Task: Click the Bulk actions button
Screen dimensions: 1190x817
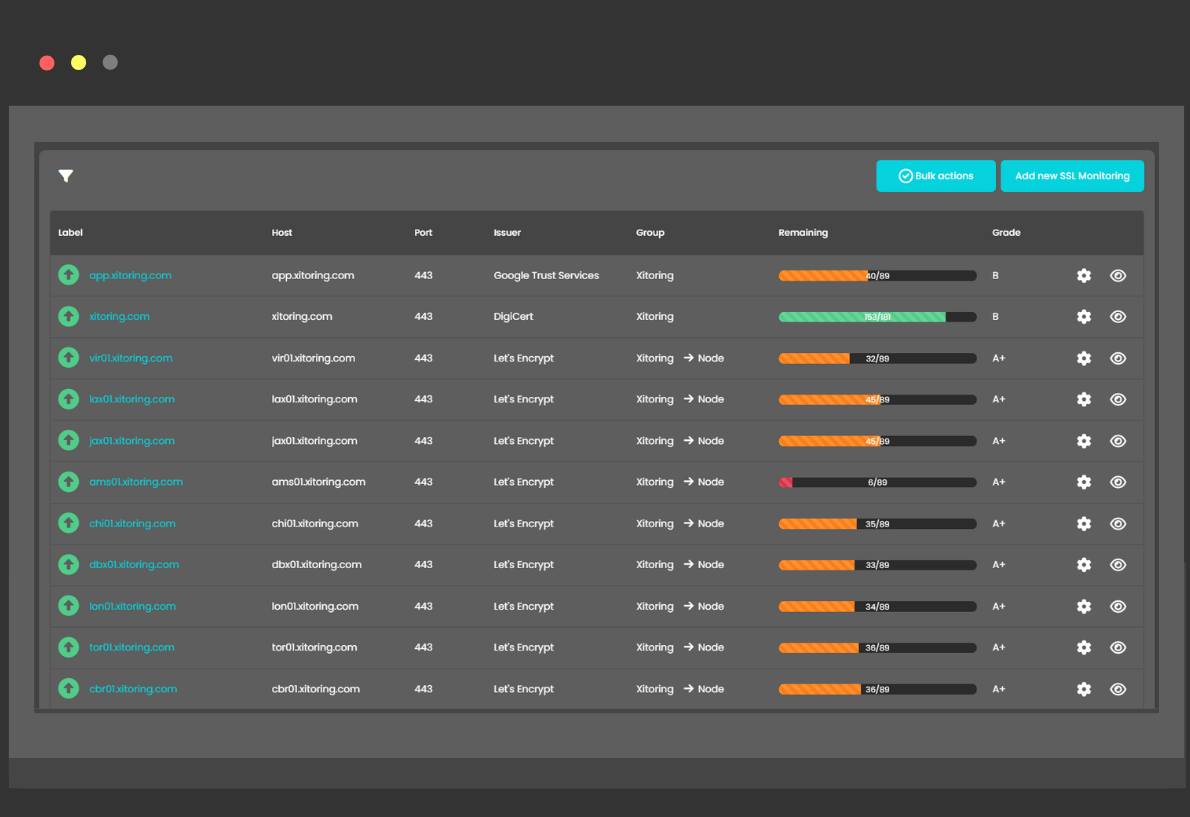Action: (x=935, y=176)
